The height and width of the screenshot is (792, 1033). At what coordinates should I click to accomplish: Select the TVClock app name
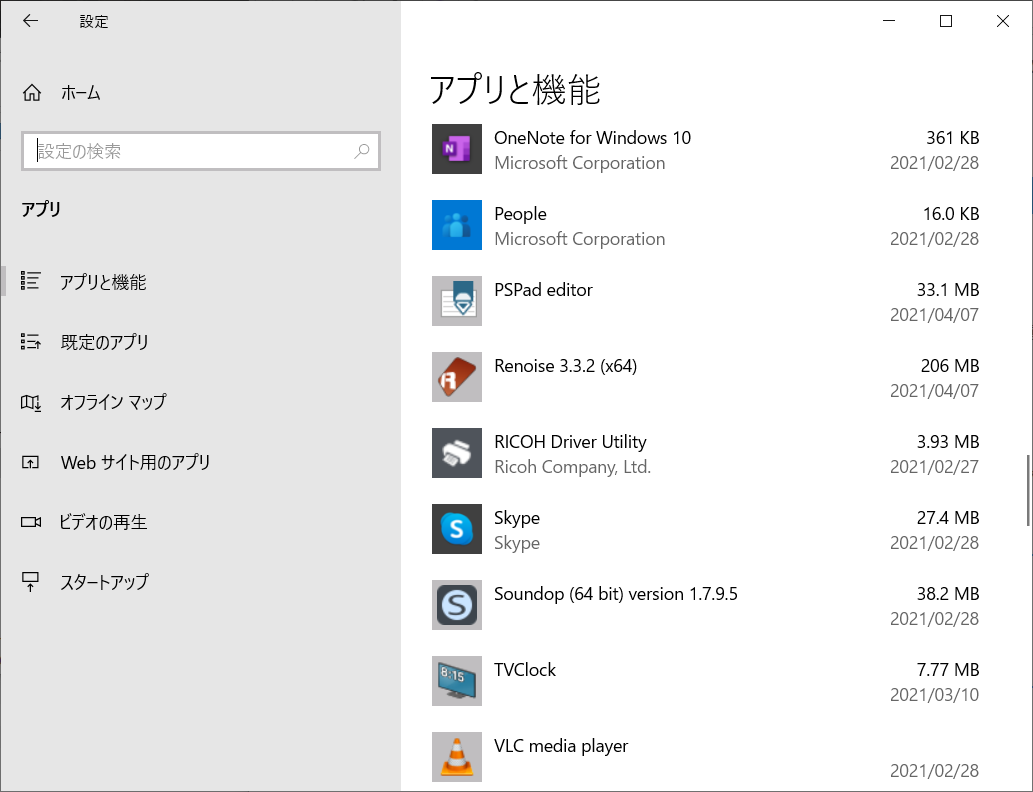pyautogui.click(x=525, y=669)
